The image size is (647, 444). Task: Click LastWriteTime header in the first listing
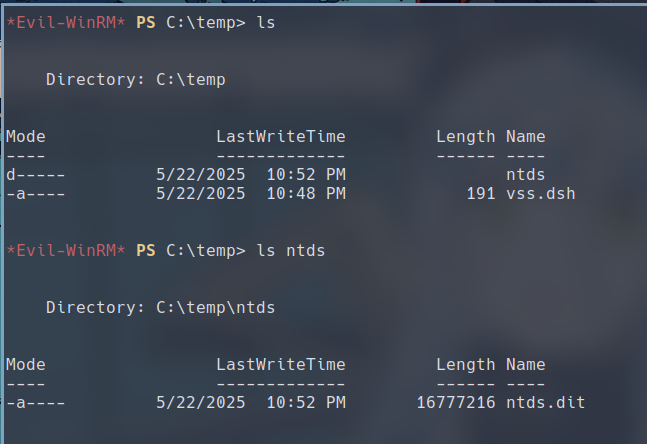pyautogui.click(x=280, y=136)
